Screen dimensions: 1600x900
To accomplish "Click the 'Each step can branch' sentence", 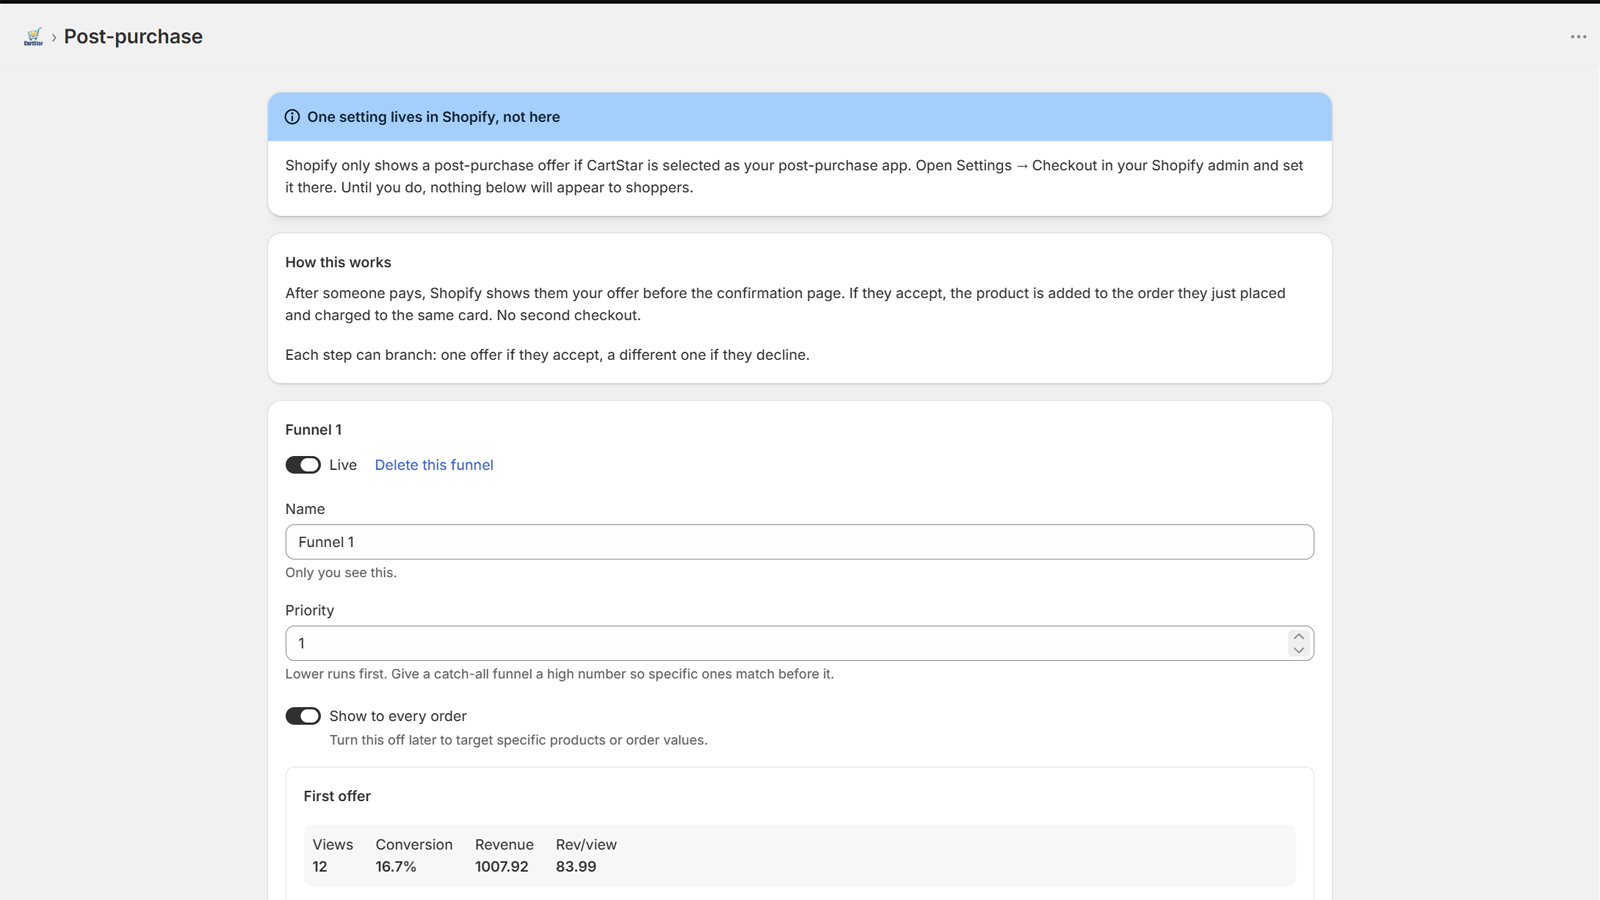I will [547, 355].
